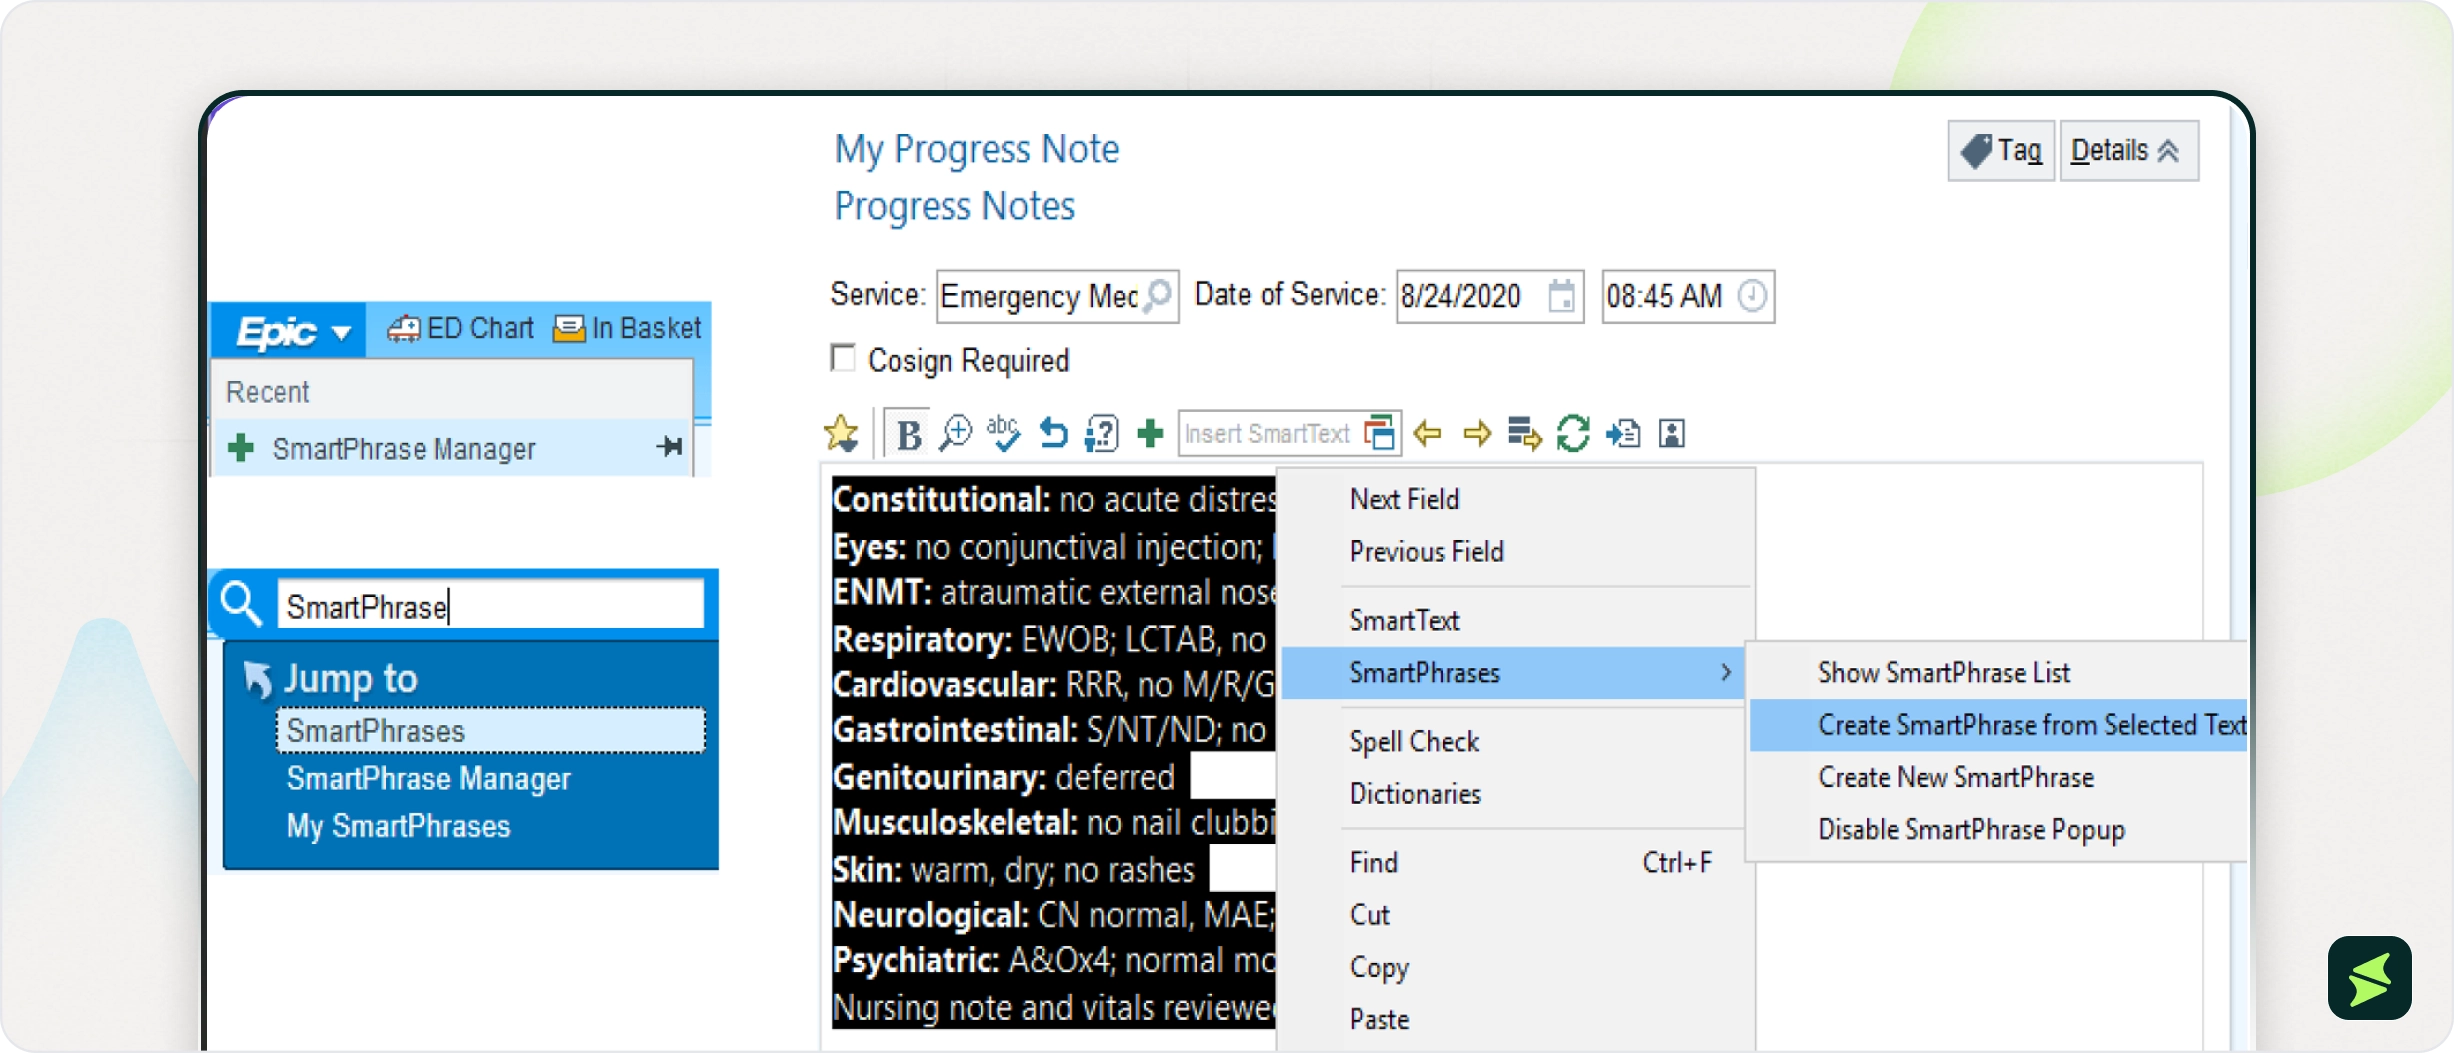The image size is (2454, 1053).
Task: Click the Genitourinary: deferred line
Action: point(1003,777)
